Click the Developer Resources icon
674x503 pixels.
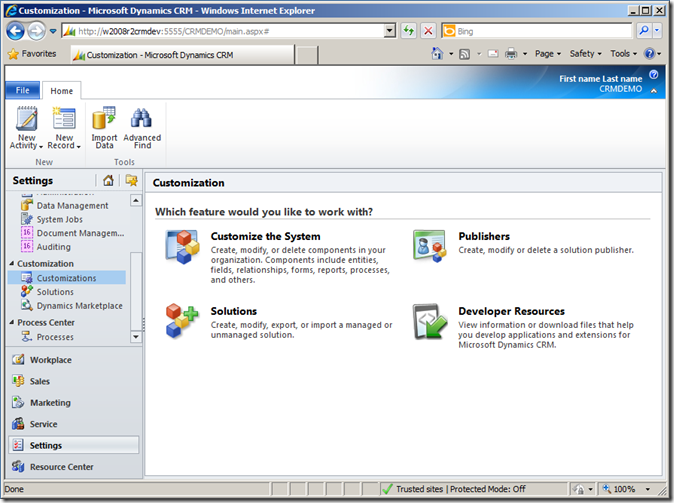click(430, 320)
